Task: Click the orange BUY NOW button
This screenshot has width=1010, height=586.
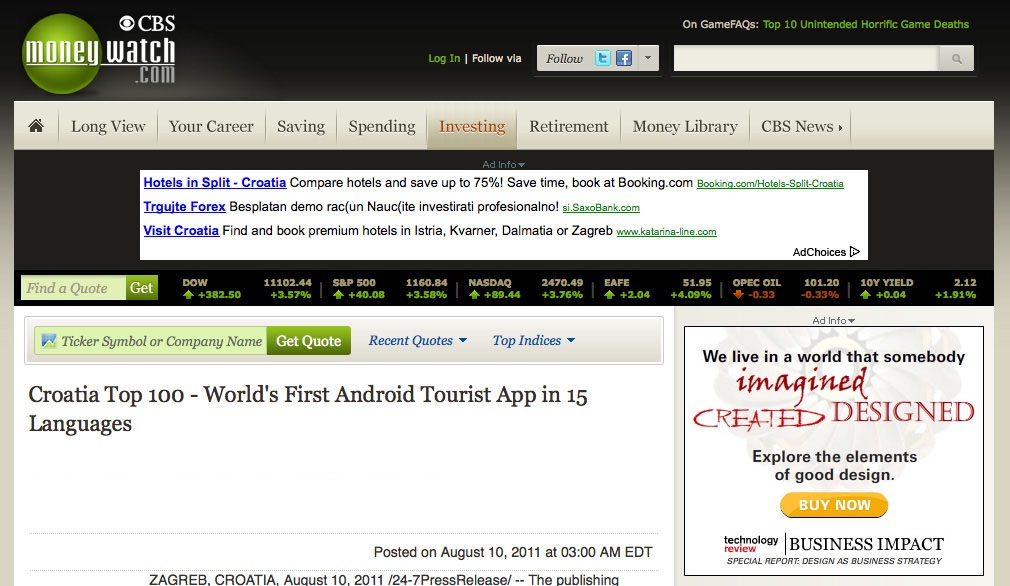Action: click(x=834, y=505)
